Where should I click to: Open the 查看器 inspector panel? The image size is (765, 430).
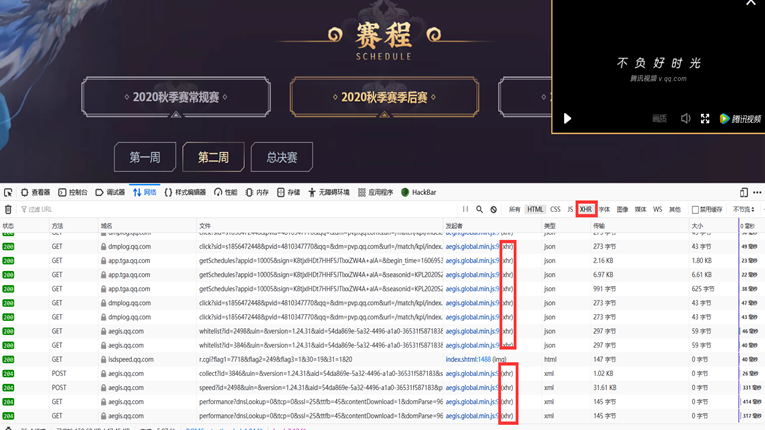(x=35, y=192)
